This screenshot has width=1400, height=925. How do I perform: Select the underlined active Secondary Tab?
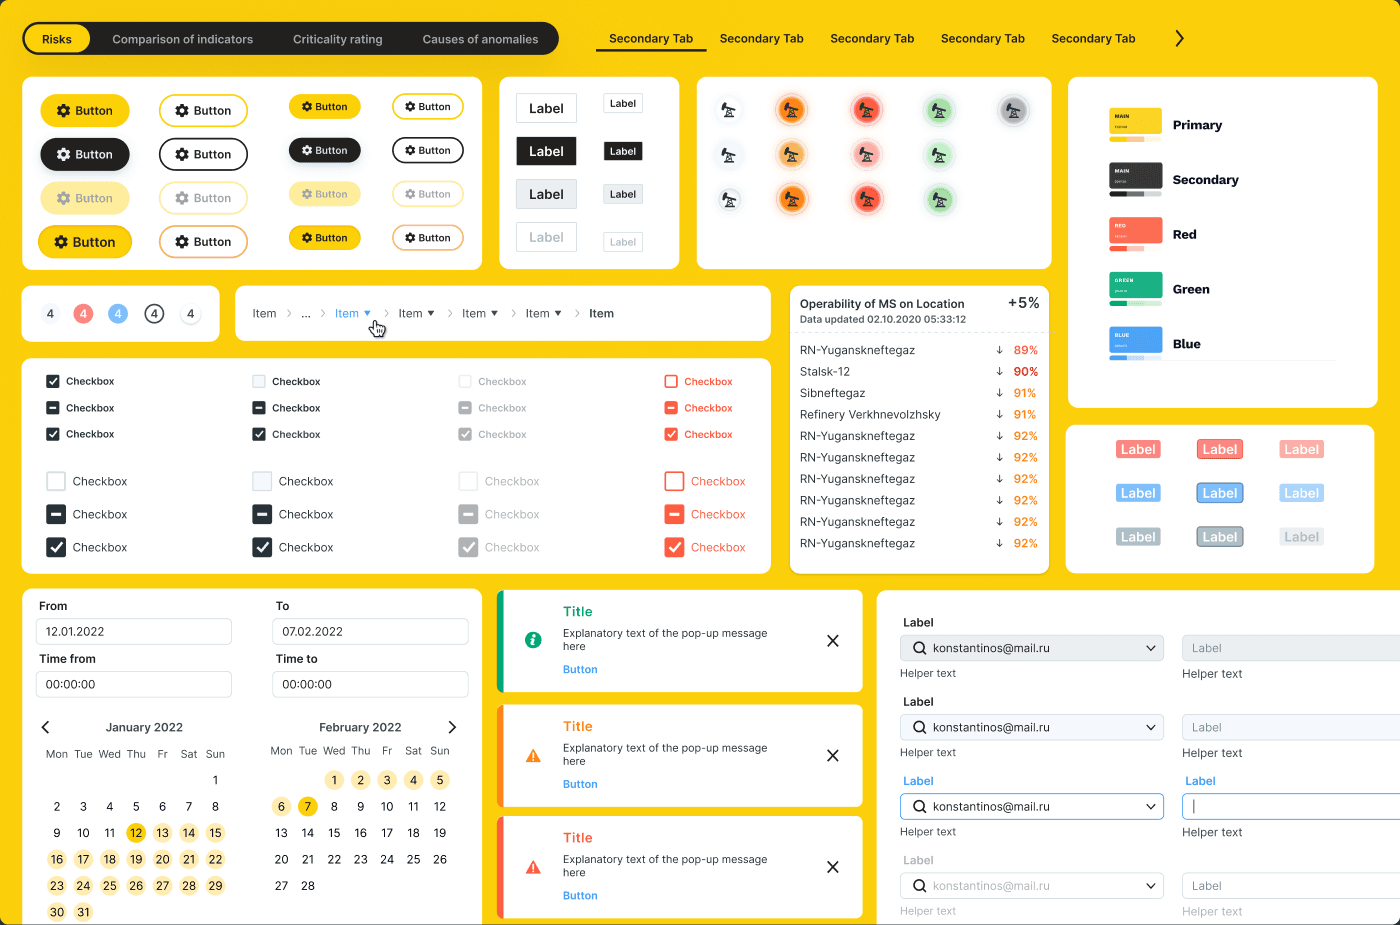pyautogui.click(x=651, y=38)
